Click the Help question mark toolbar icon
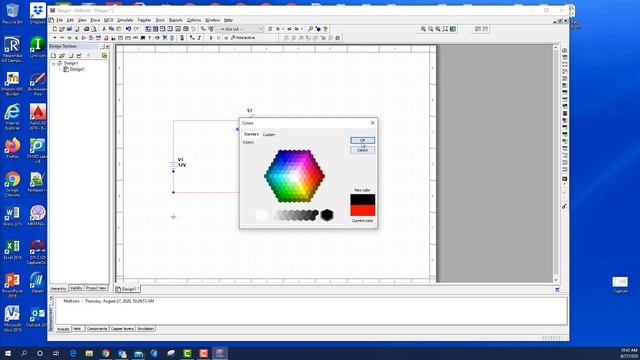 (x=325, y=29)
